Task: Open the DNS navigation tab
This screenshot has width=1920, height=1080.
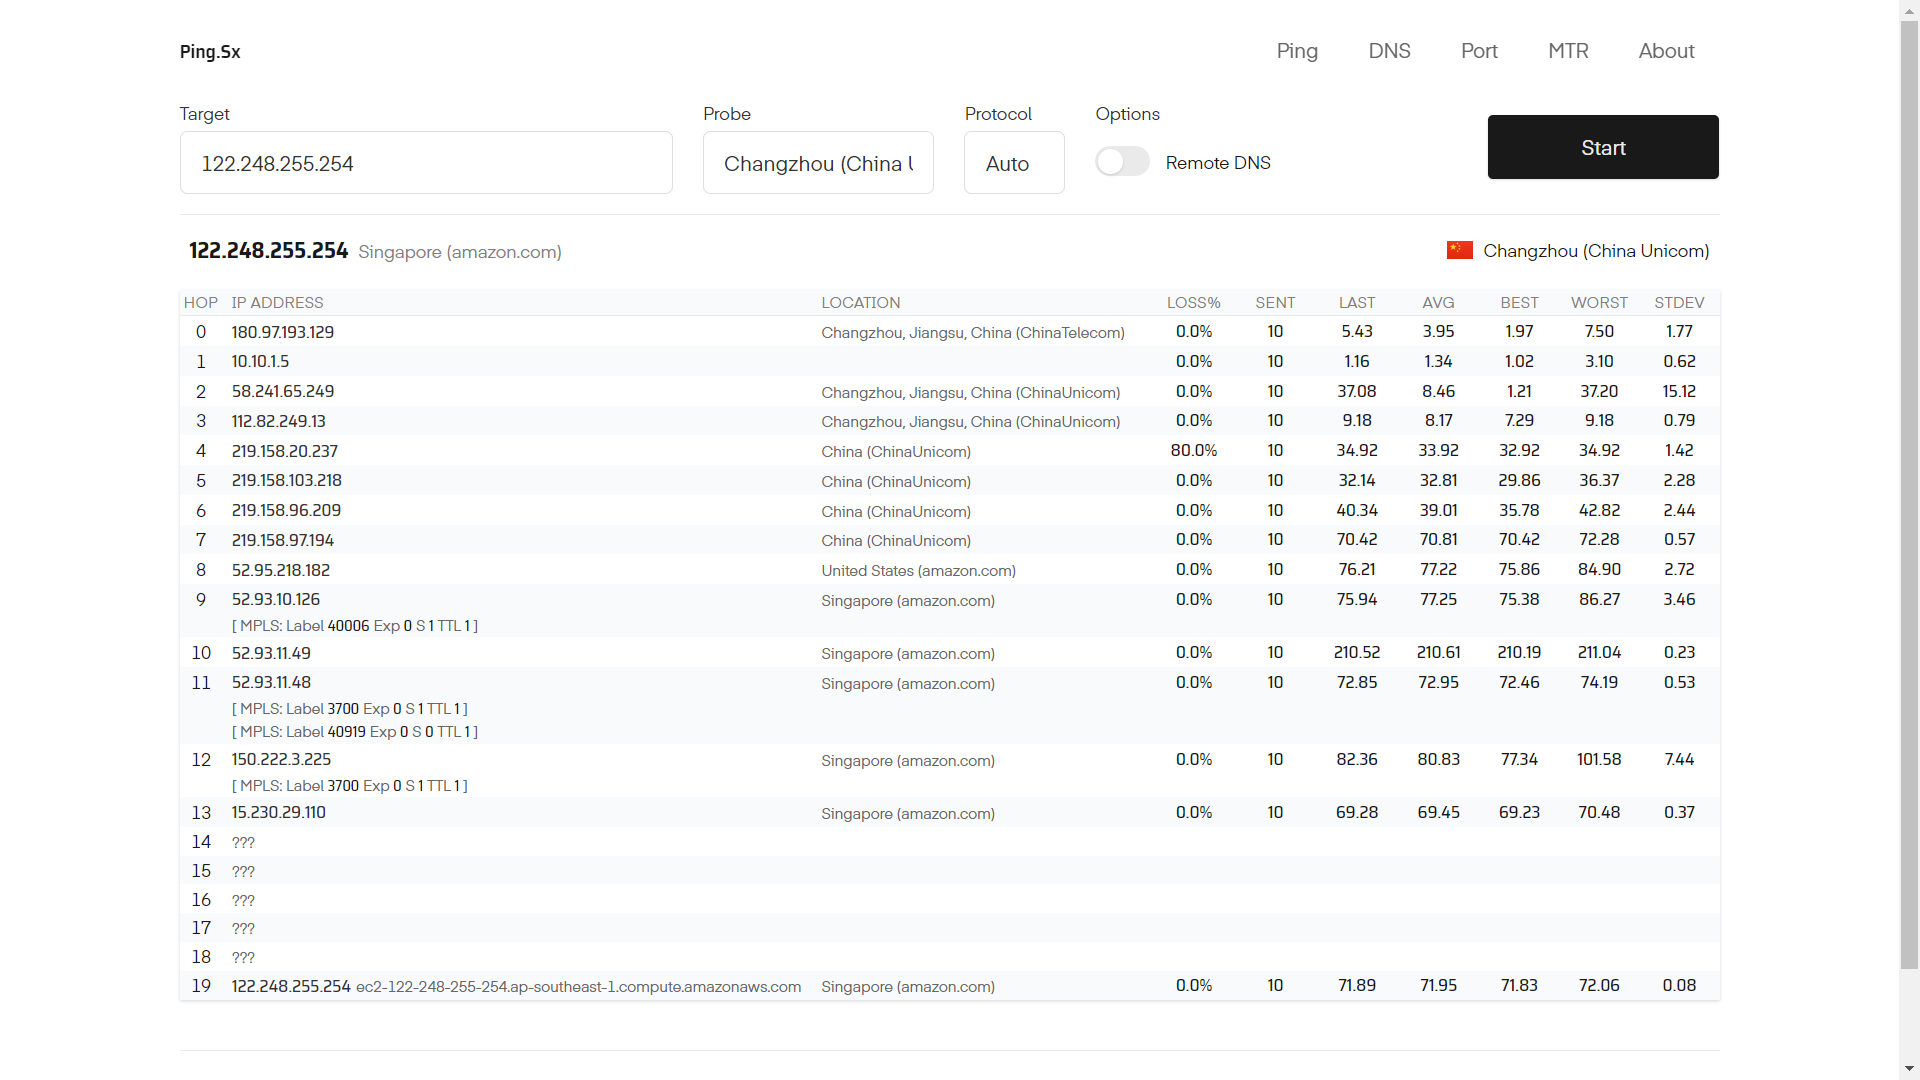Action: 1389,51
